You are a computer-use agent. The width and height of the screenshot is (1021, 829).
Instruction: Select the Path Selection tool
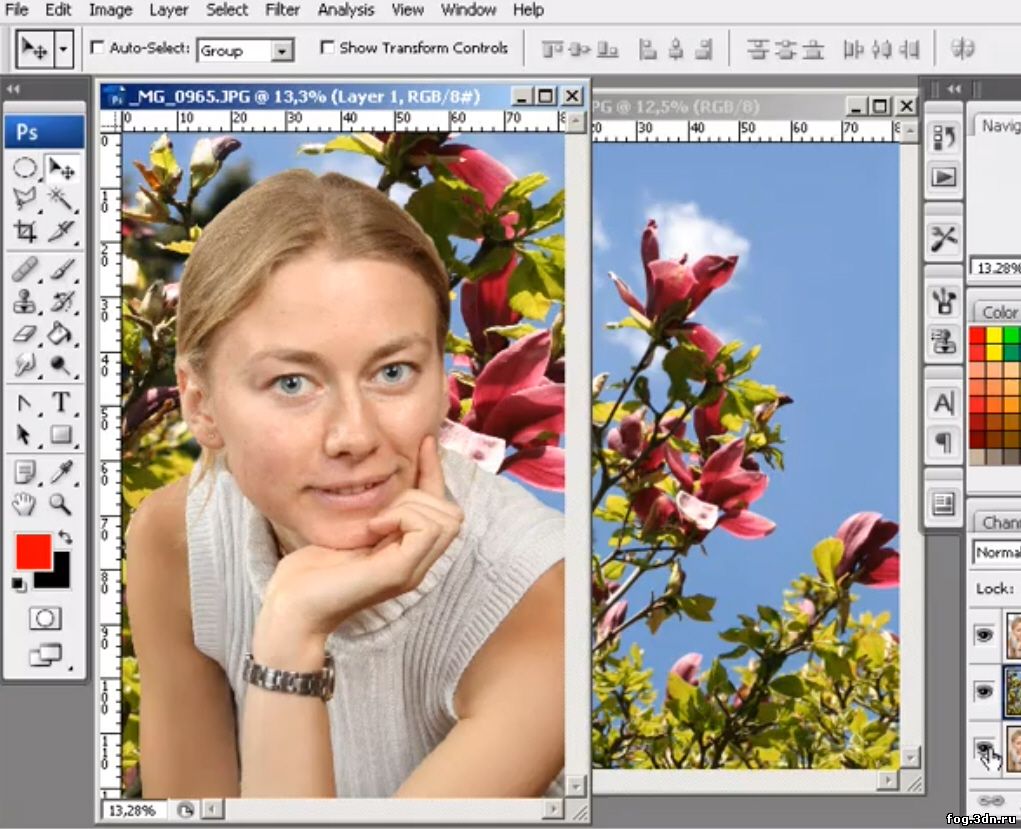pos(25,434)
